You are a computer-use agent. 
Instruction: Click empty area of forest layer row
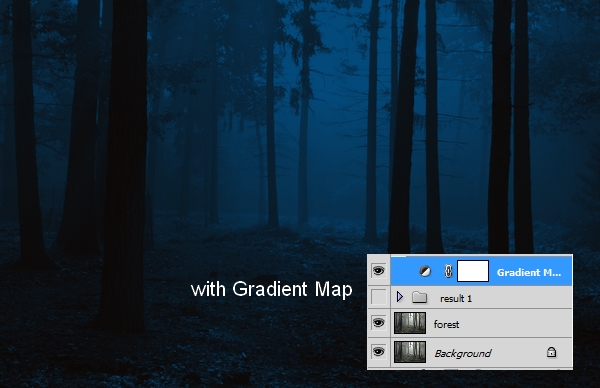click(517, 324)
